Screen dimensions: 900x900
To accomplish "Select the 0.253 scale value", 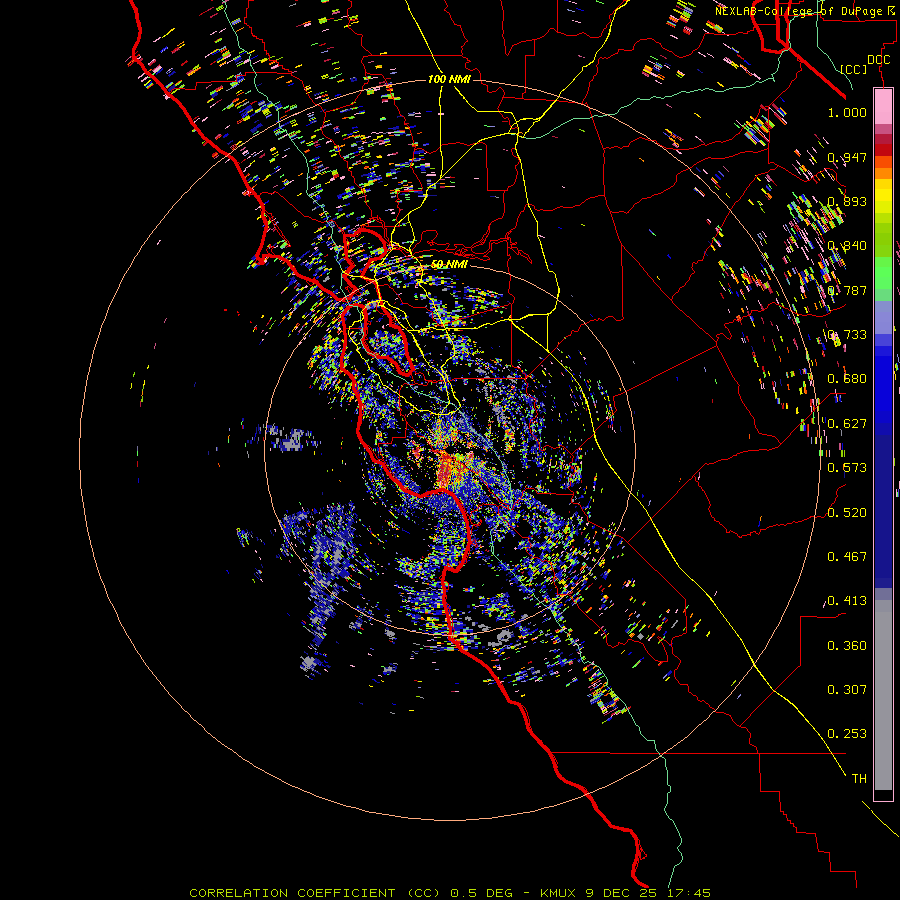I will pos(847,734).
